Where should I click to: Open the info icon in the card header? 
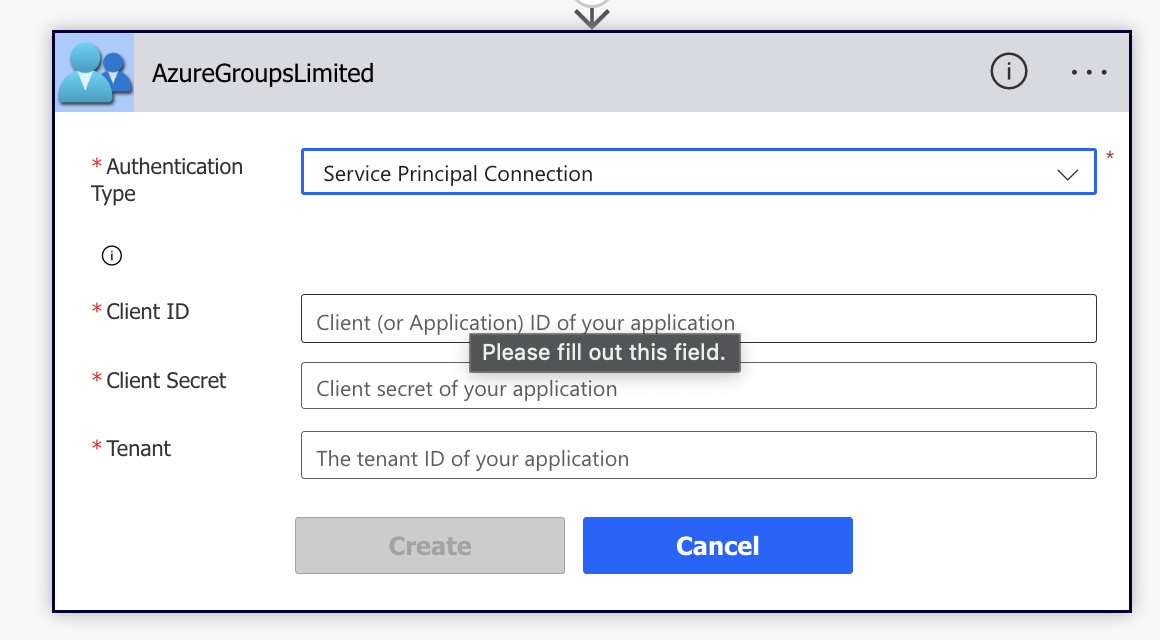pos(1008,71)
